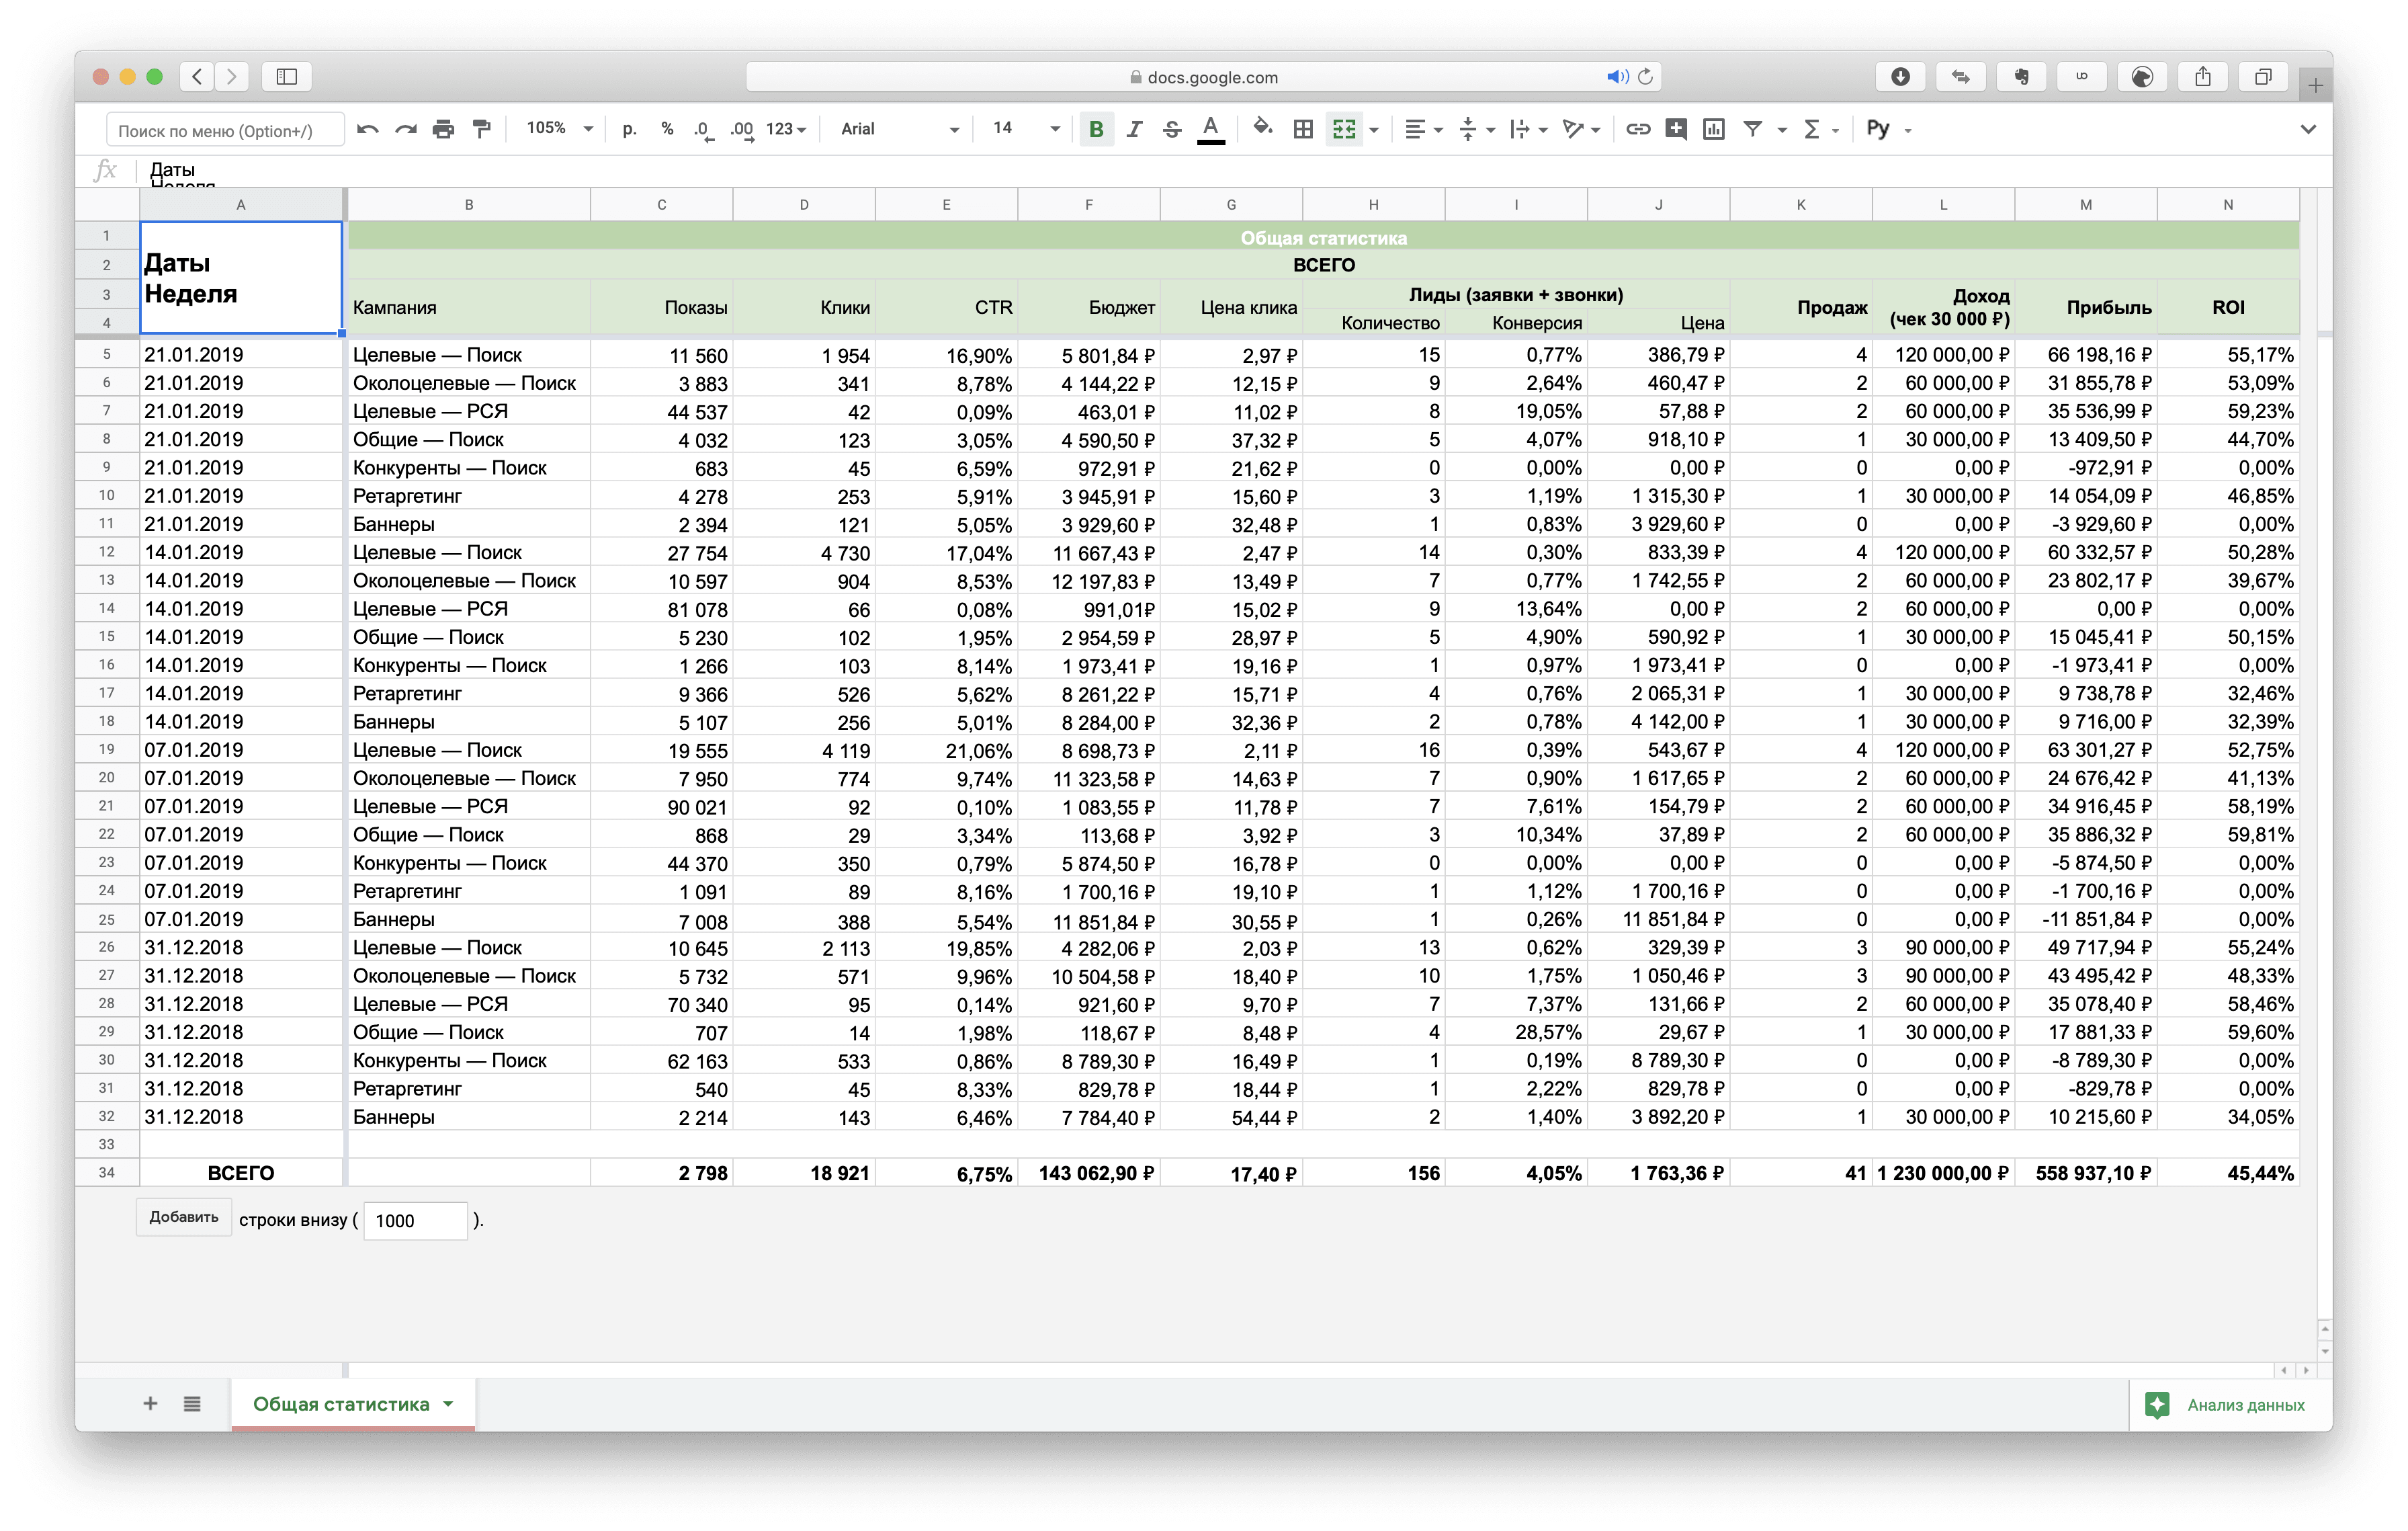The image size is (2408, 1531).
Task: Click the insert comment icon
Action: [x=1676, y=129]
